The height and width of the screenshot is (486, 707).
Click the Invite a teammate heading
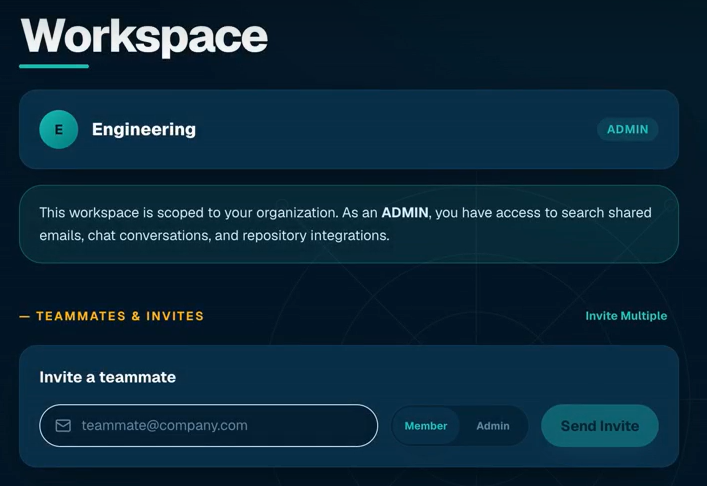(107, 377)
